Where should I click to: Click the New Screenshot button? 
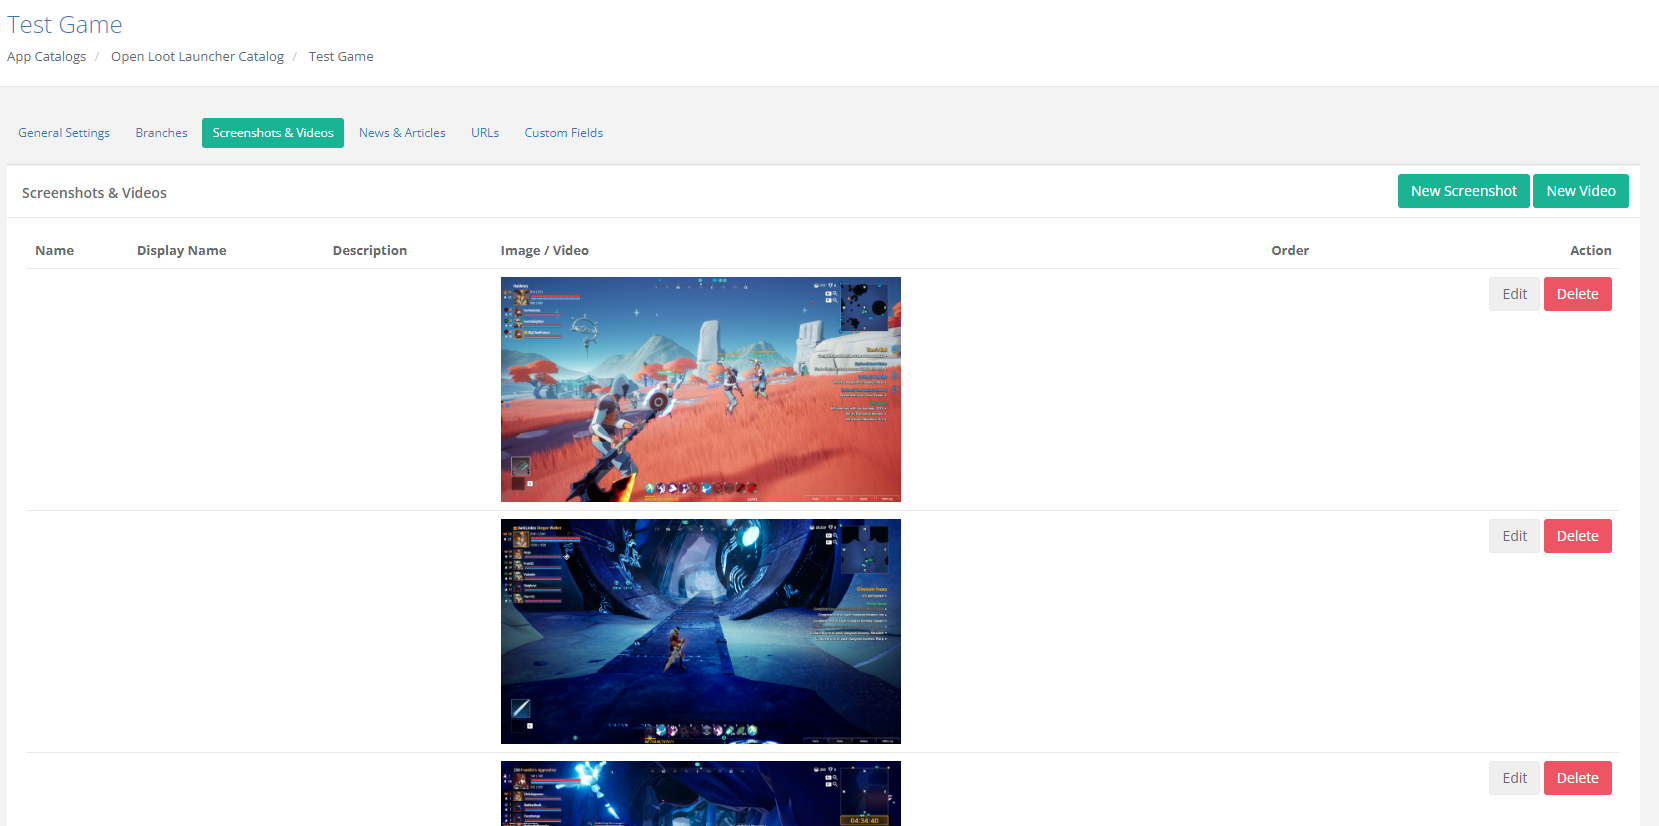pos(1463,191)
